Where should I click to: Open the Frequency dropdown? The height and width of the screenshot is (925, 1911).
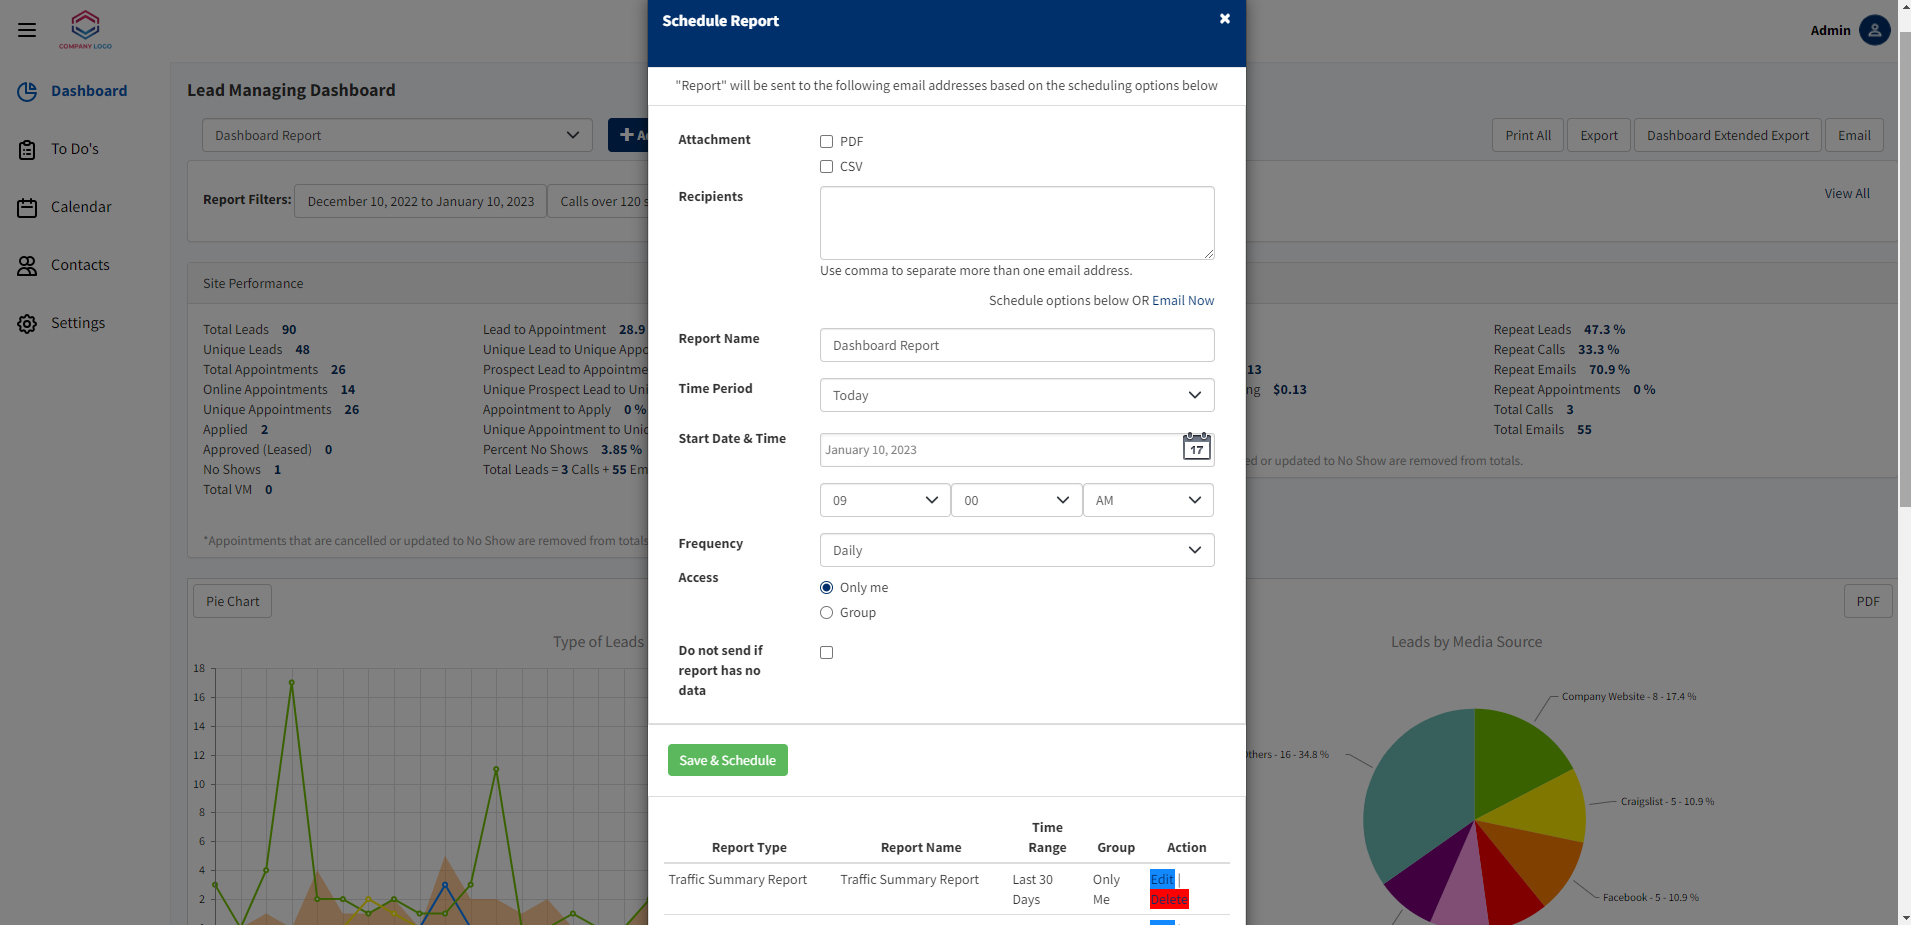tap(1016, 550)
